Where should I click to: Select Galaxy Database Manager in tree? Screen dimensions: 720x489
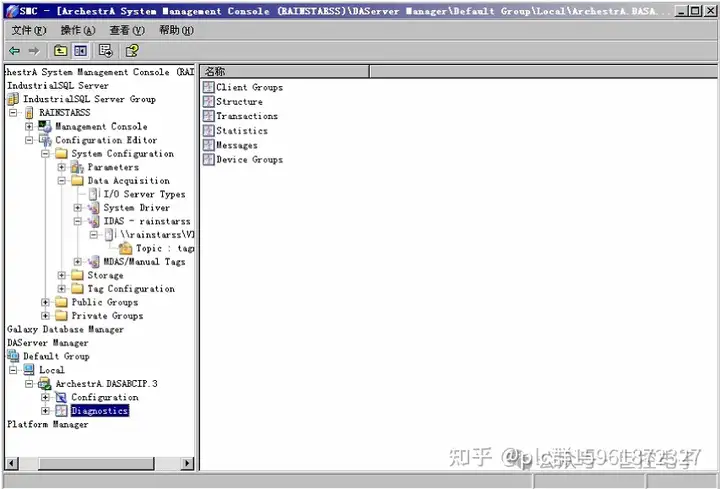pos(65,329)
